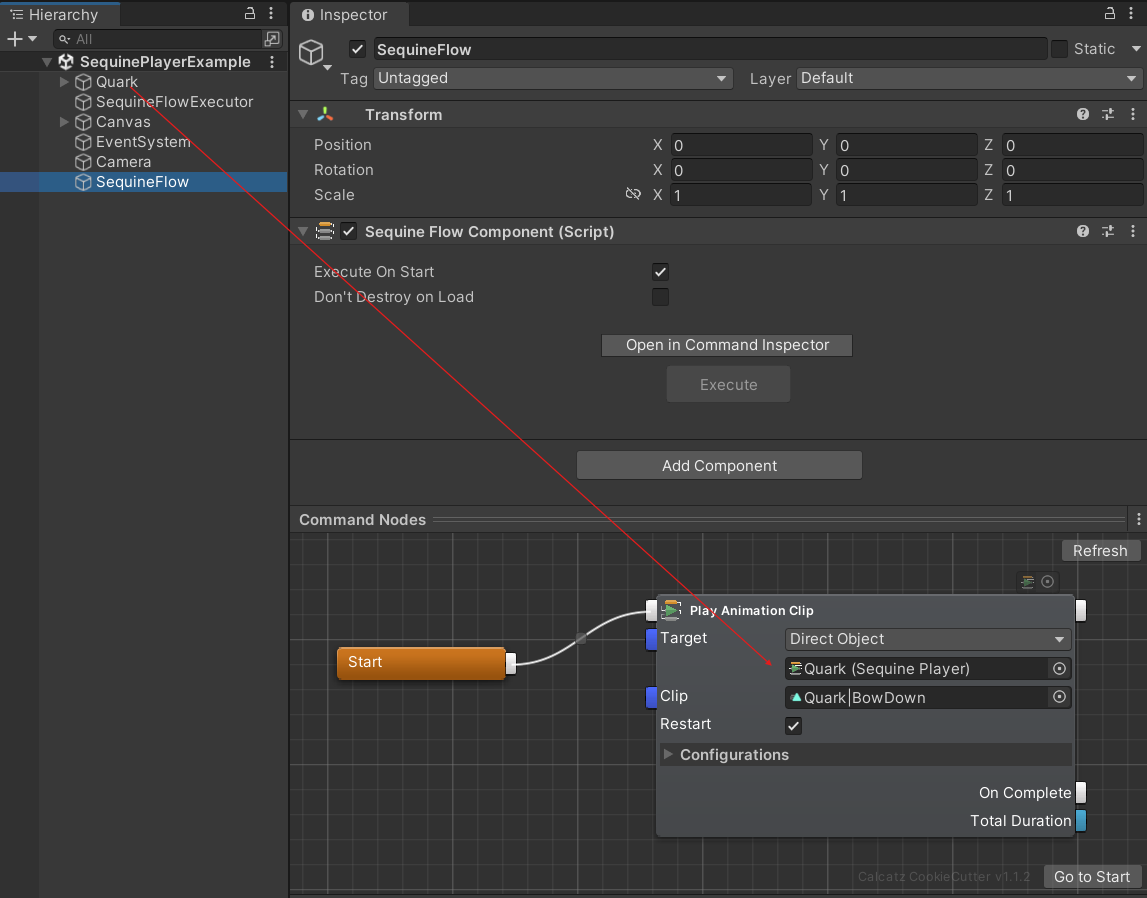1147x898 pixels.
Task: Open object picker for the Clip field
Action: 1060,697
